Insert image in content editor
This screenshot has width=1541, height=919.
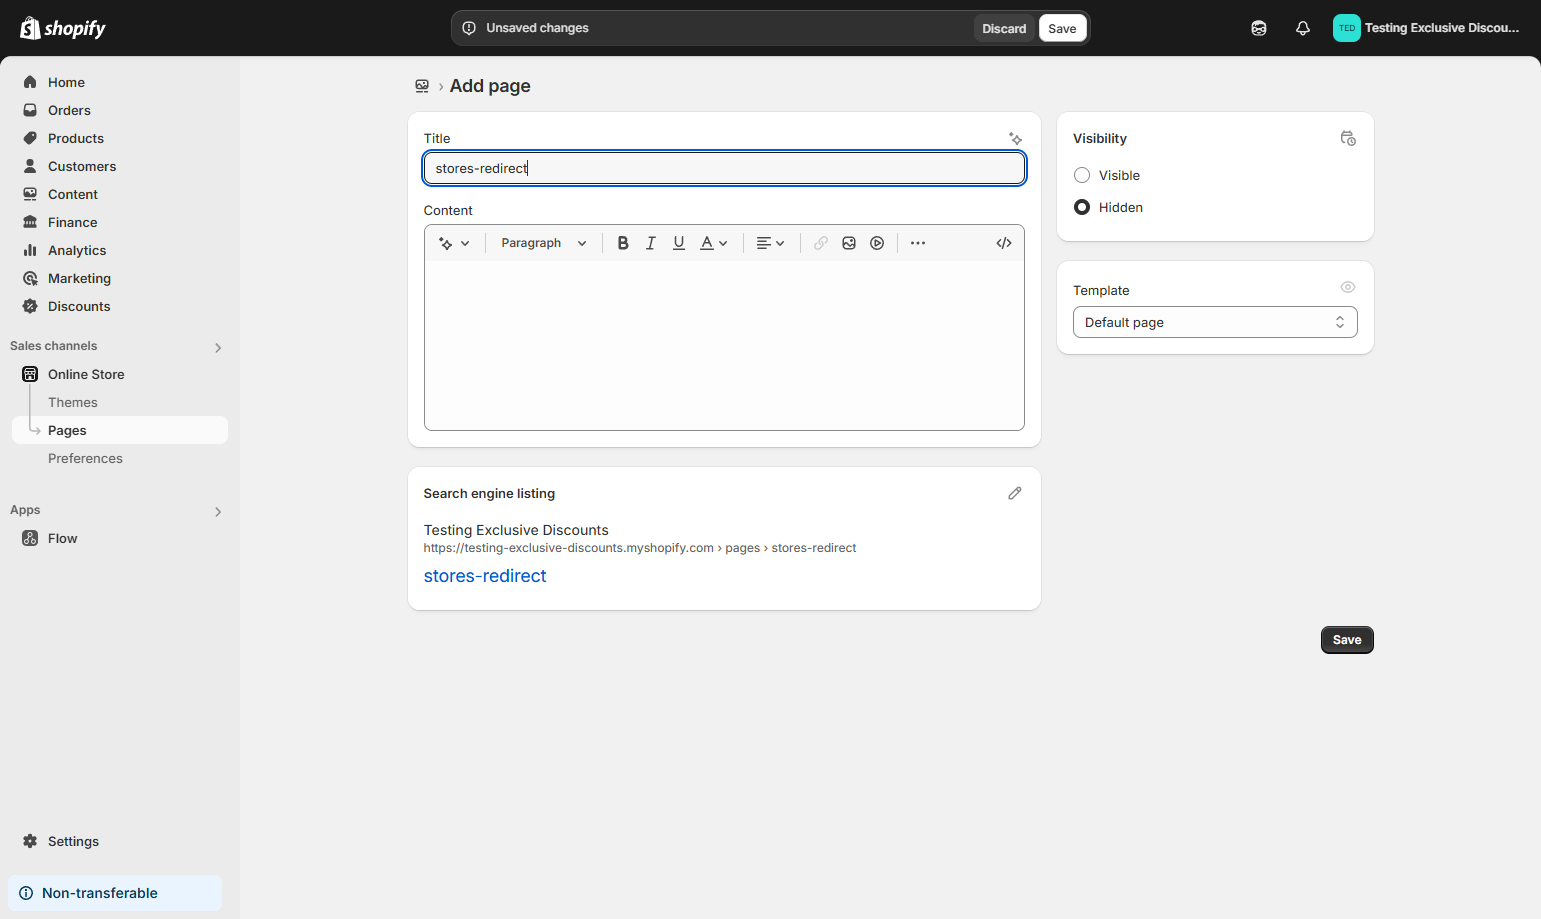[x=849, y=243]
